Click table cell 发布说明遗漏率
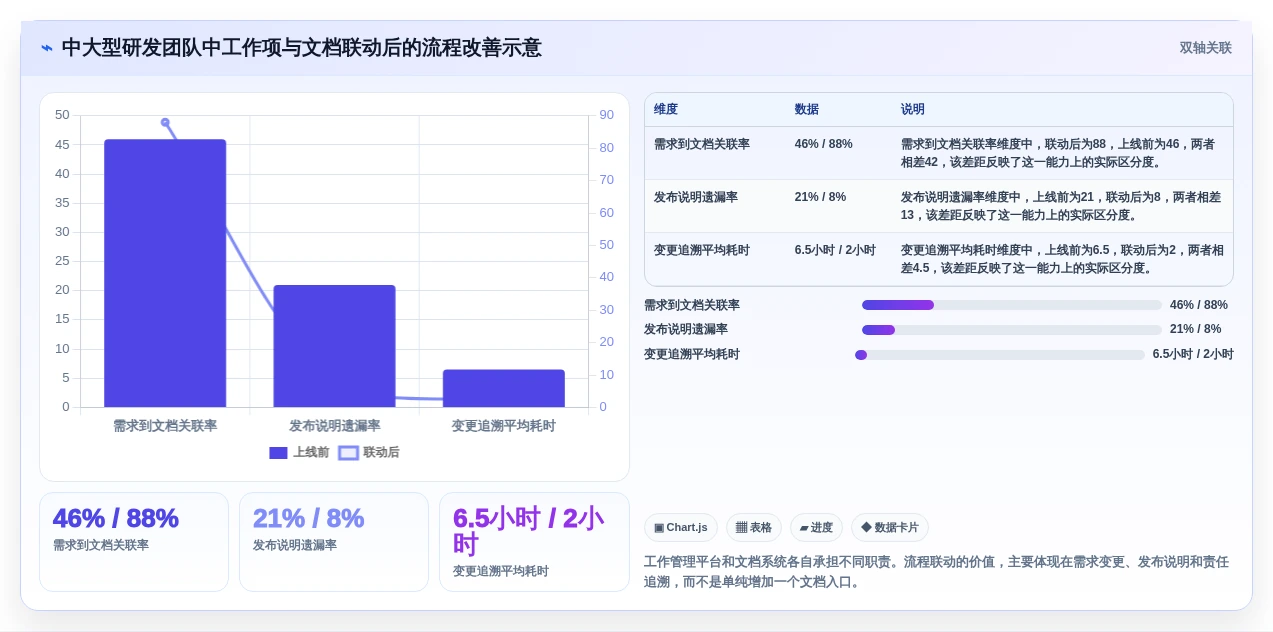This screenshot has height=632, width=1273. (x=696, y=197)
